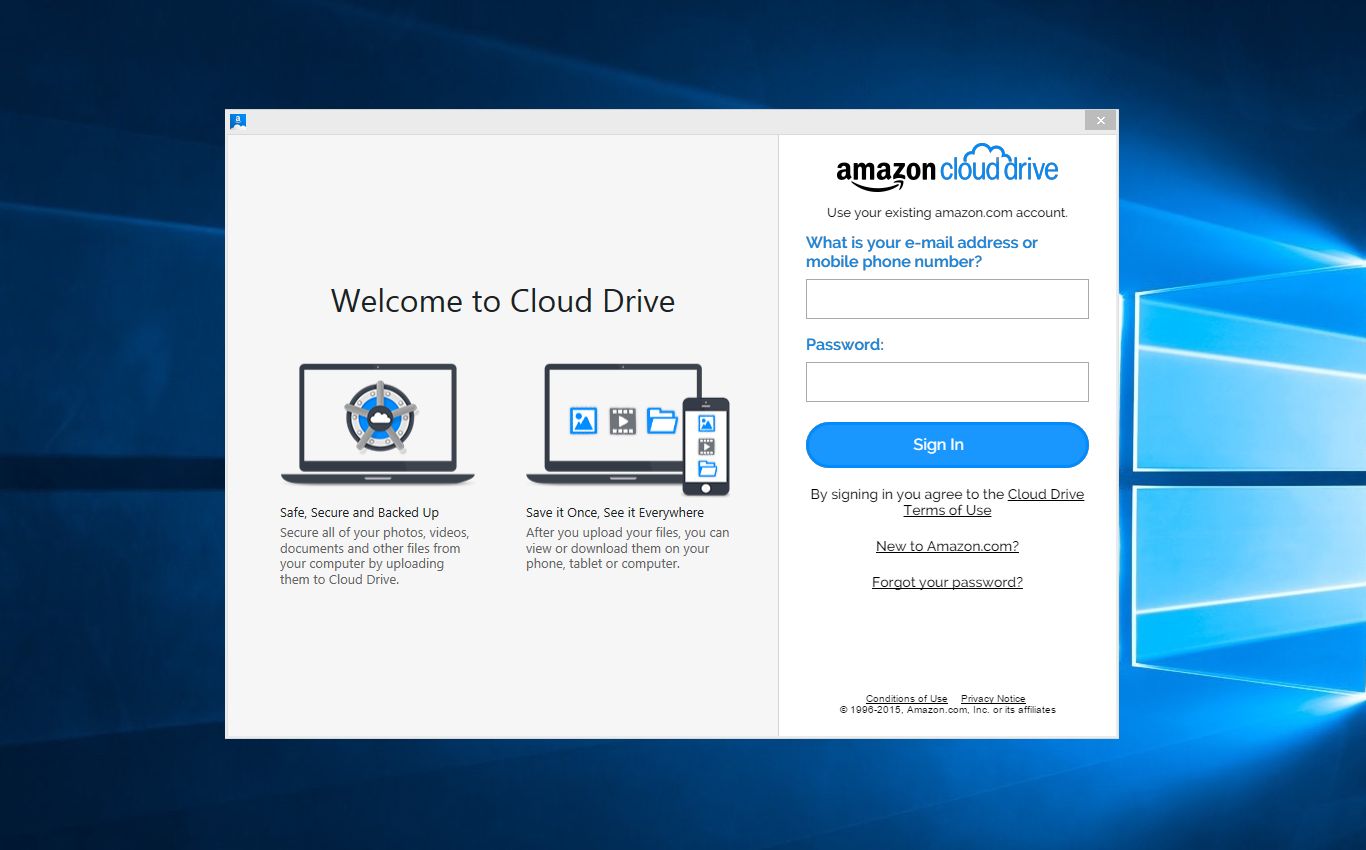Click the amazon cloud drive logo
1366x850 pixels.
[947, 168]
